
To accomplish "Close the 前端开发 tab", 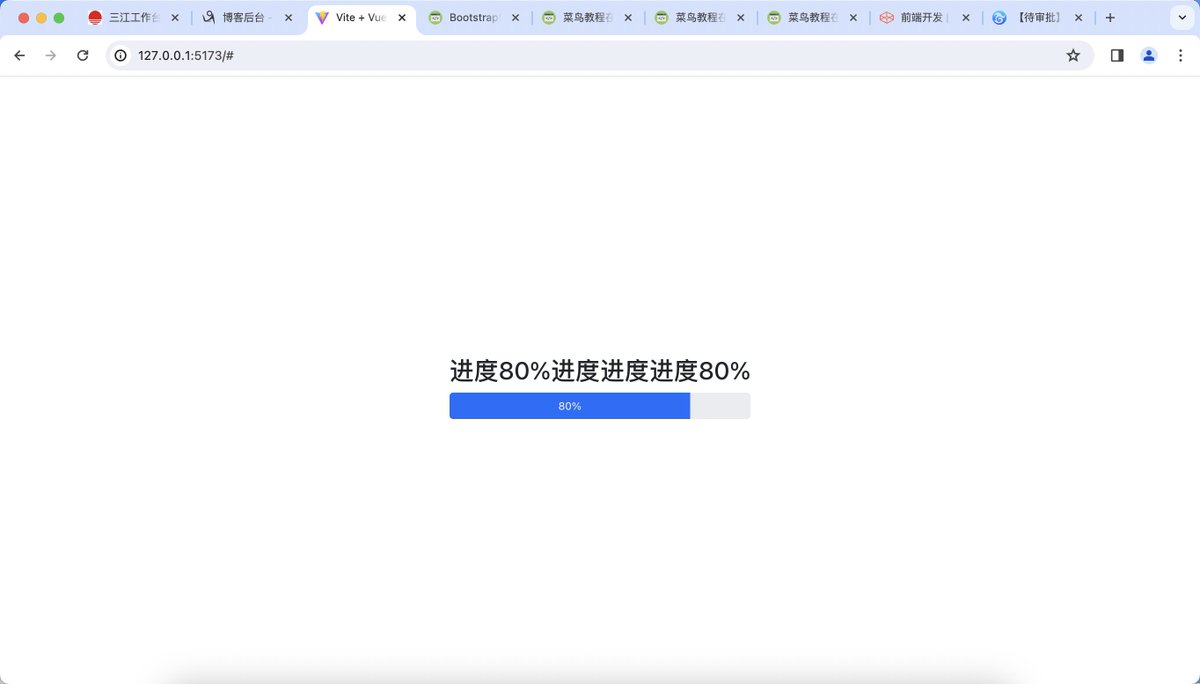I will [967, 18].
